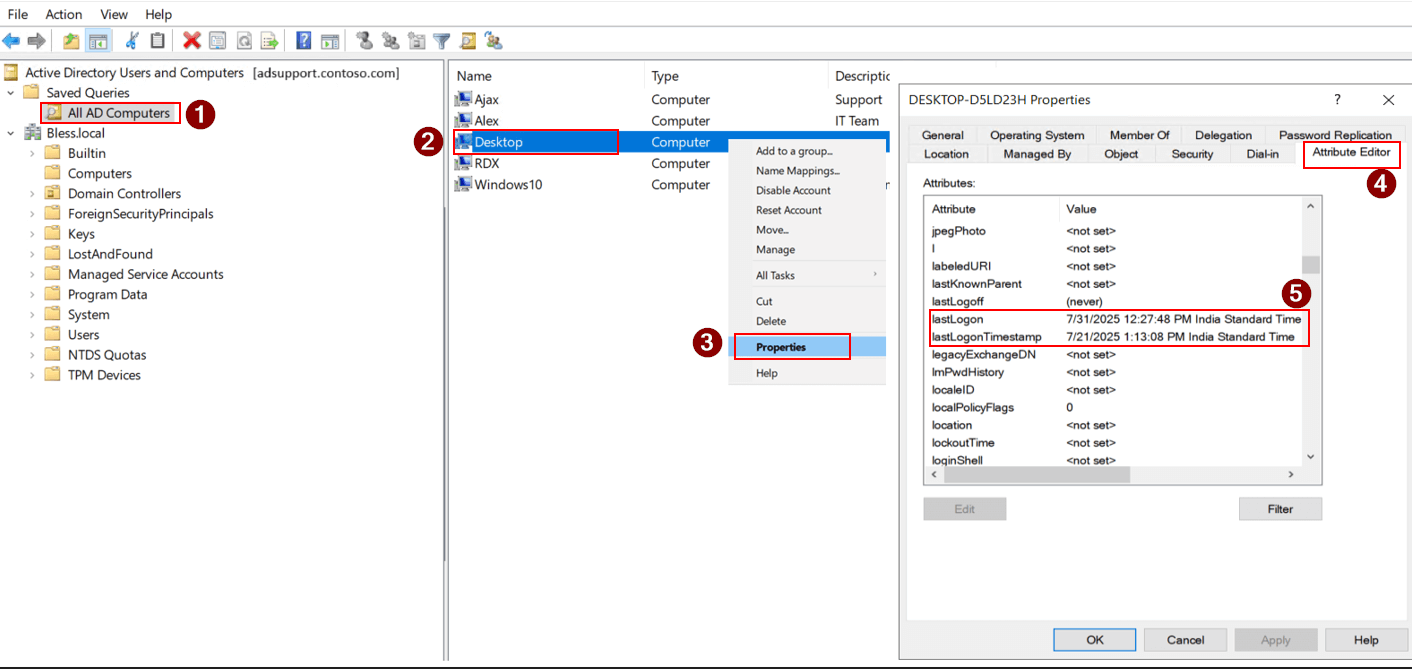Create a new group using the toolbar icon
Screen dimensions: 1412x669
pyautogui.click(x=391, y=40)
